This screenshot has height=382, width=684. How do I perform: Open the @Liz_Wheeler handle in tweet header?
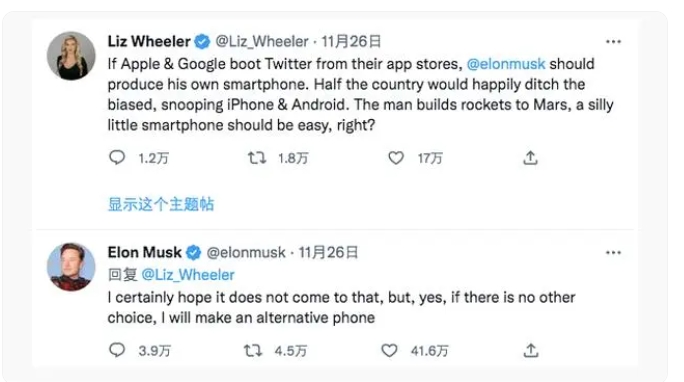pos(262,41)
